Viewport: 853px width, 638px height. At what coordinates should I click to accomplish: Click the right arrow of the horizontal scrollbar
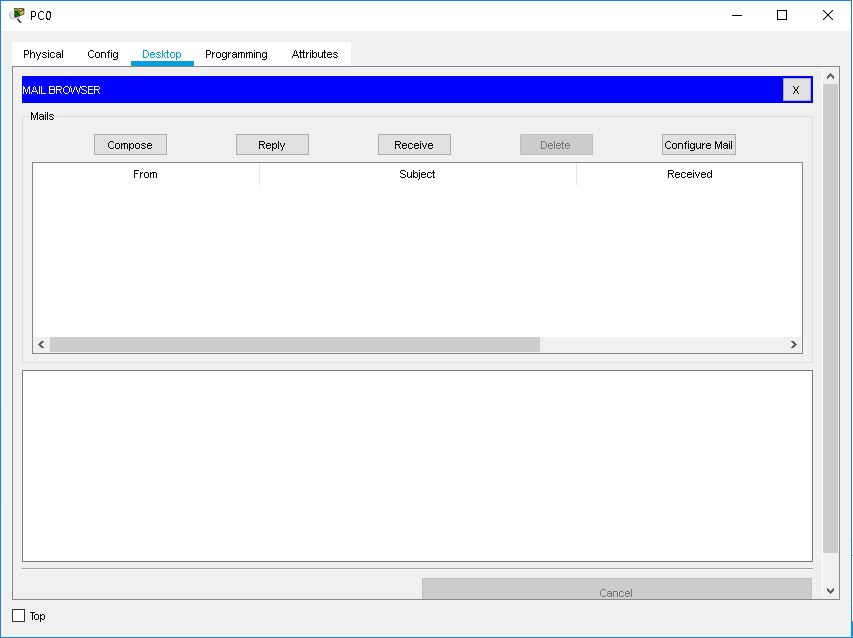pos(795,344)
